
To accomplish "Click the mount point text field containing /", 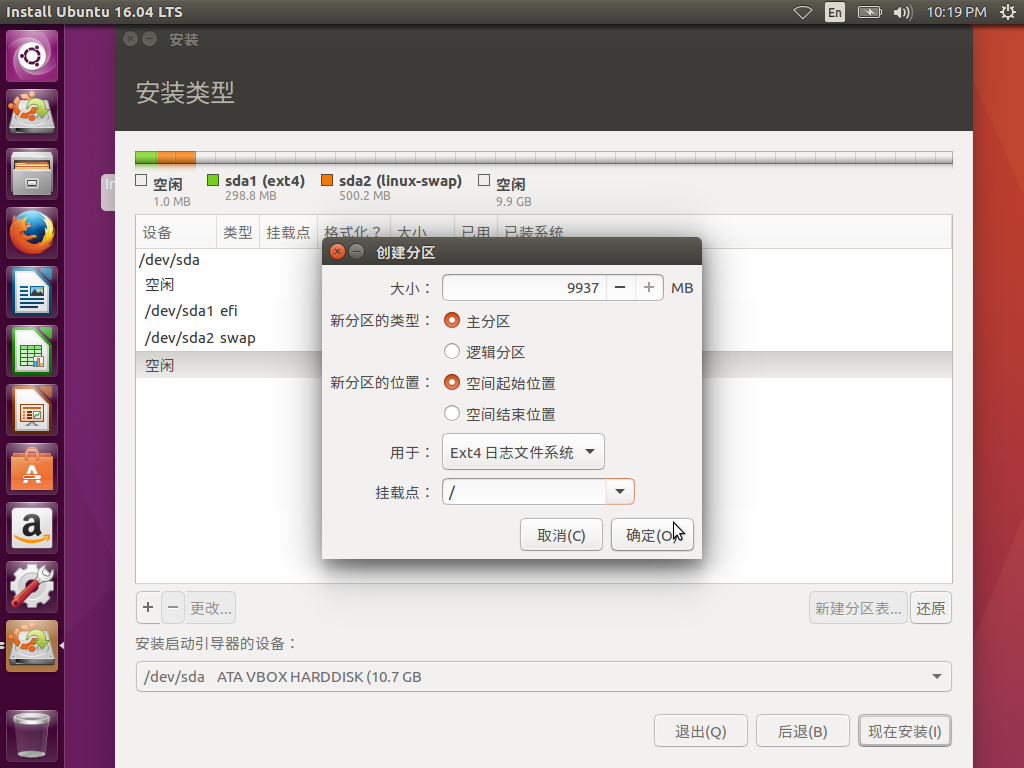I will (x=524, y=491).
